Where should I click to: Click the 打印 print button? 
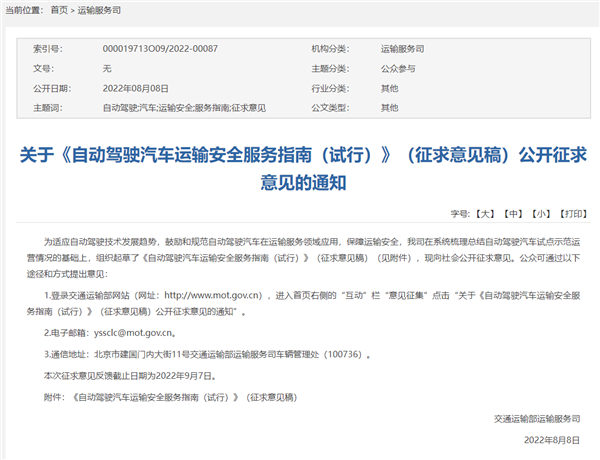click(573, 214)
